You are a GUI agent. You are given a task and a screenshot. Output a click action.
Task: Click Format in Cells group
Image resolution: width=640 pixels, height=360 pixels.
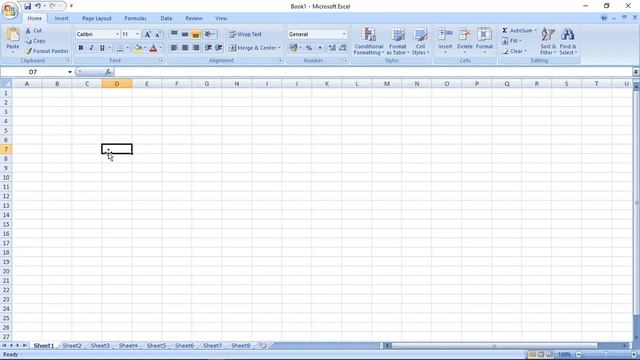coord(484,41)
